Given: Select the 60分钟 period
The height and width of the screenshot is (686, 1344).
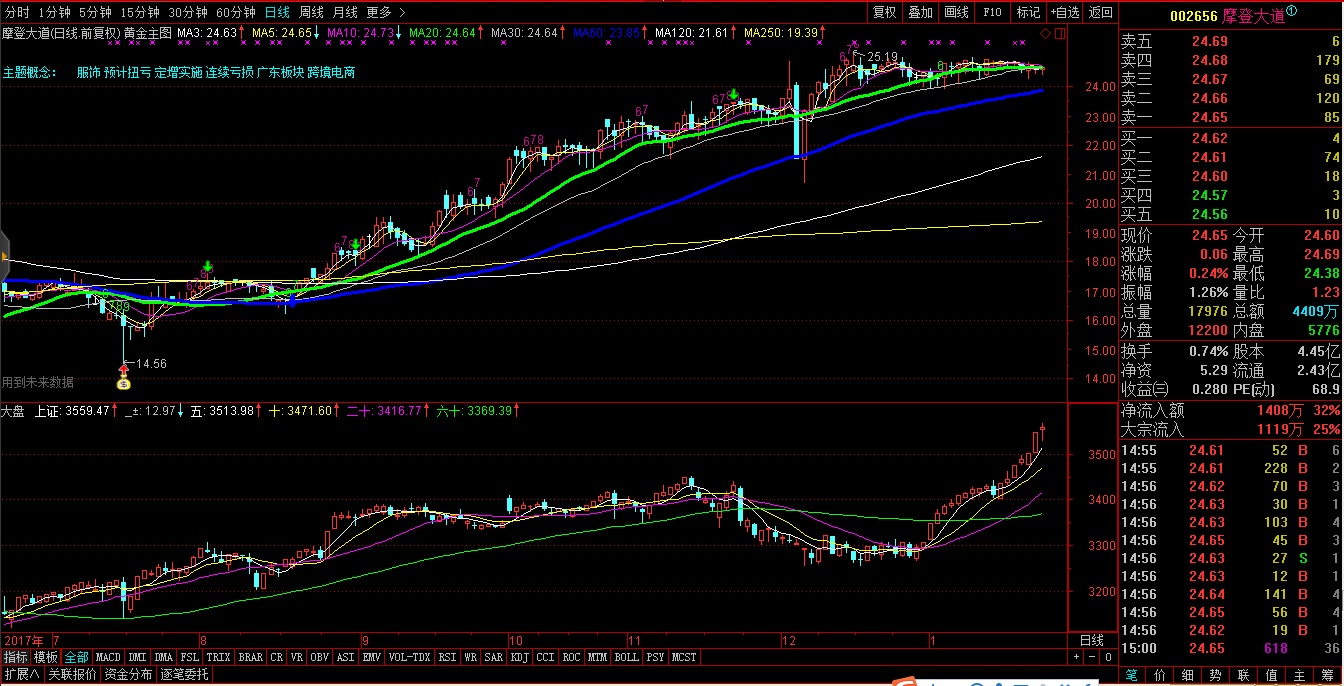Looking at the screenshot, I should [236, 12].
